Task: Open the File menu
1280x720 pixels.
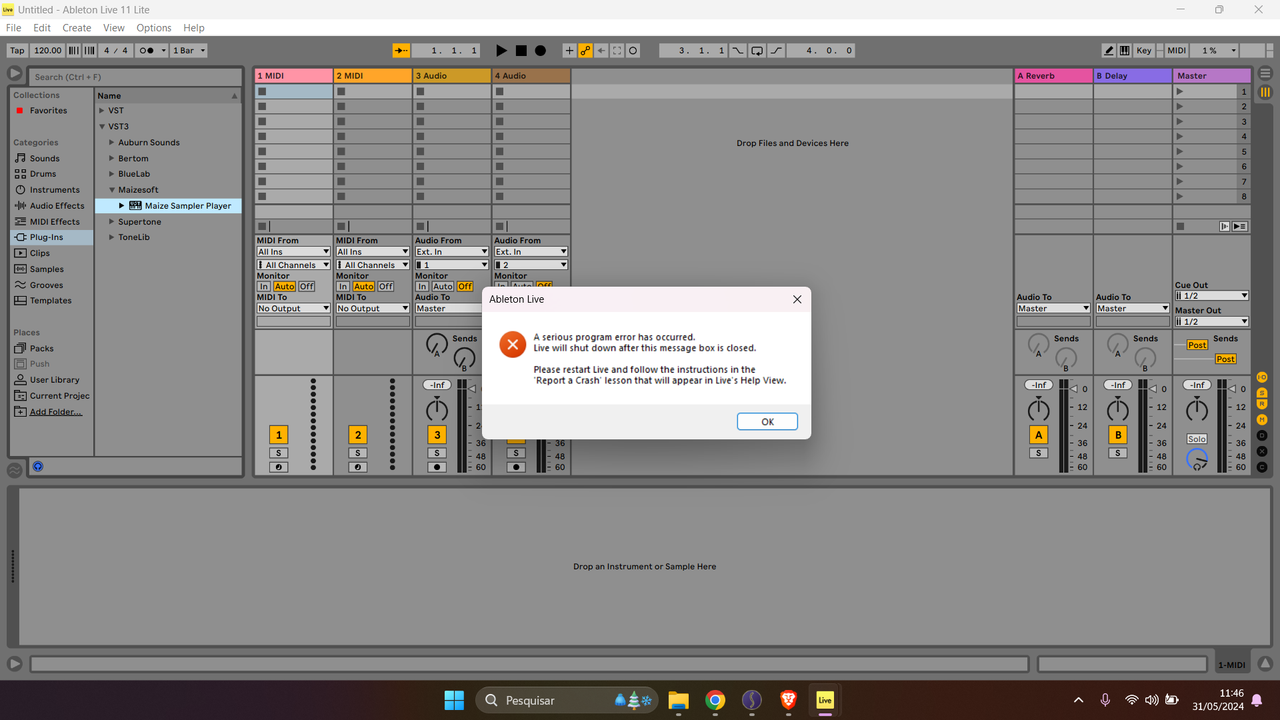Action: [13, 28]
